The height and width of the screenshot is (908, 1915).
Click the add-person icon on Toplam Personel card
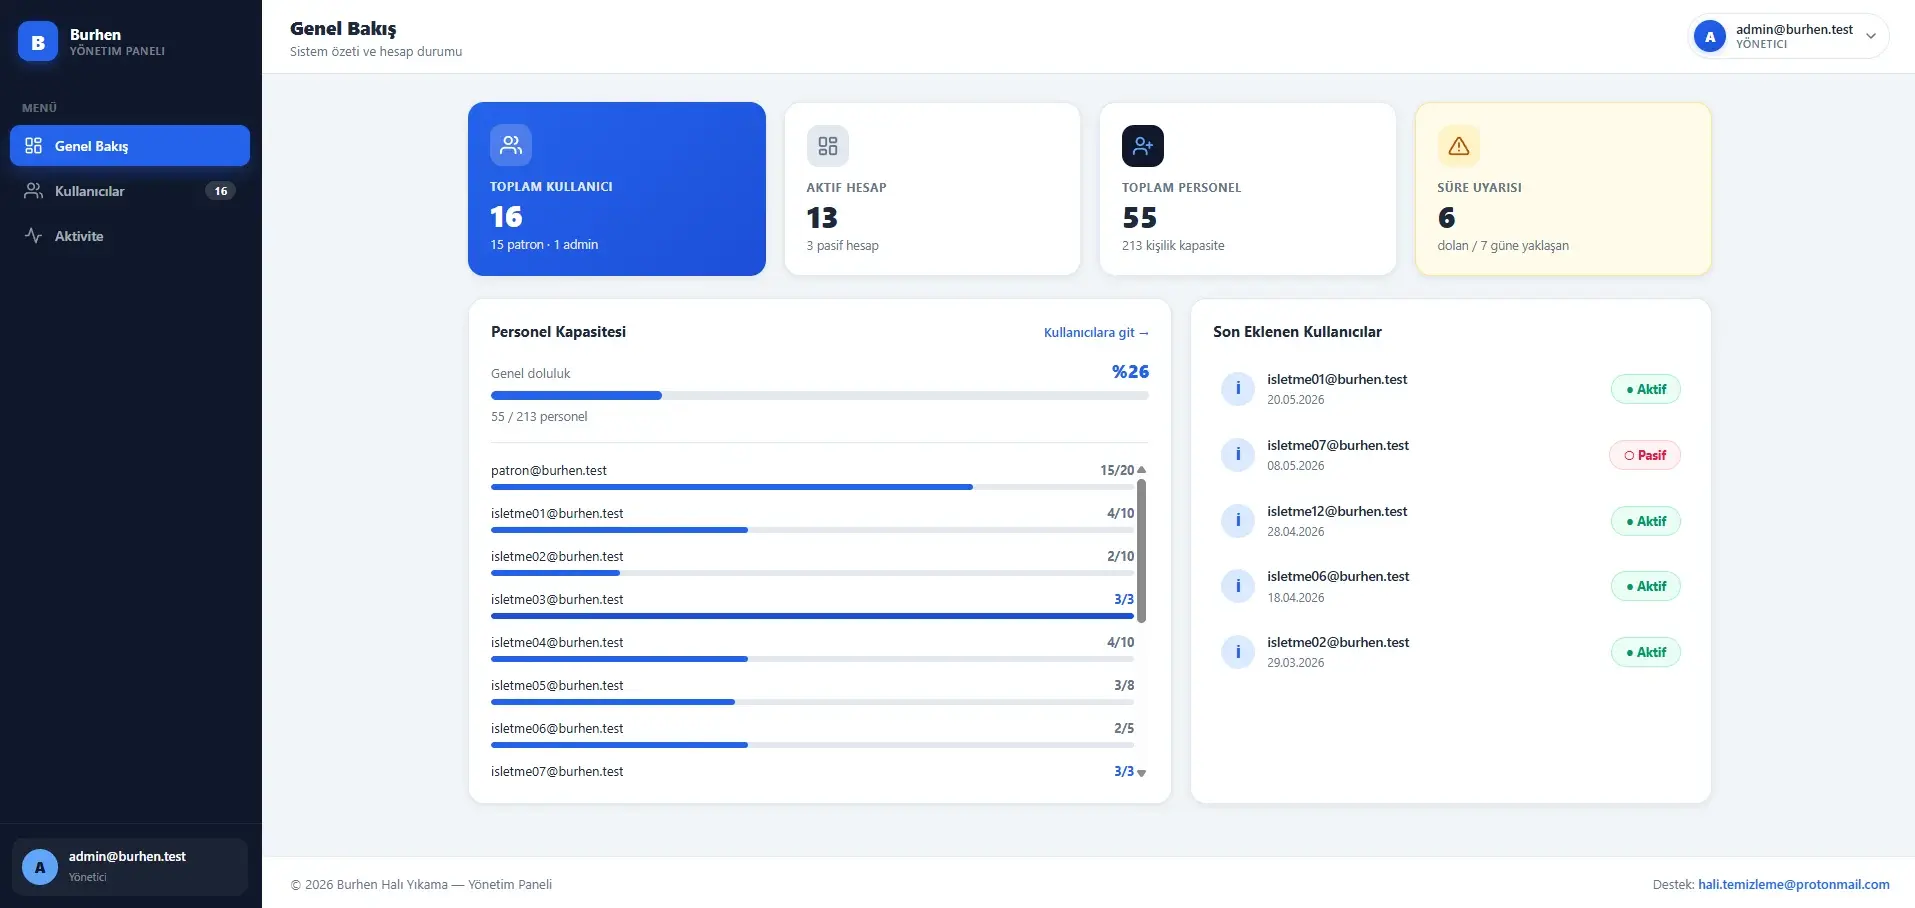tap(1143, 146)
